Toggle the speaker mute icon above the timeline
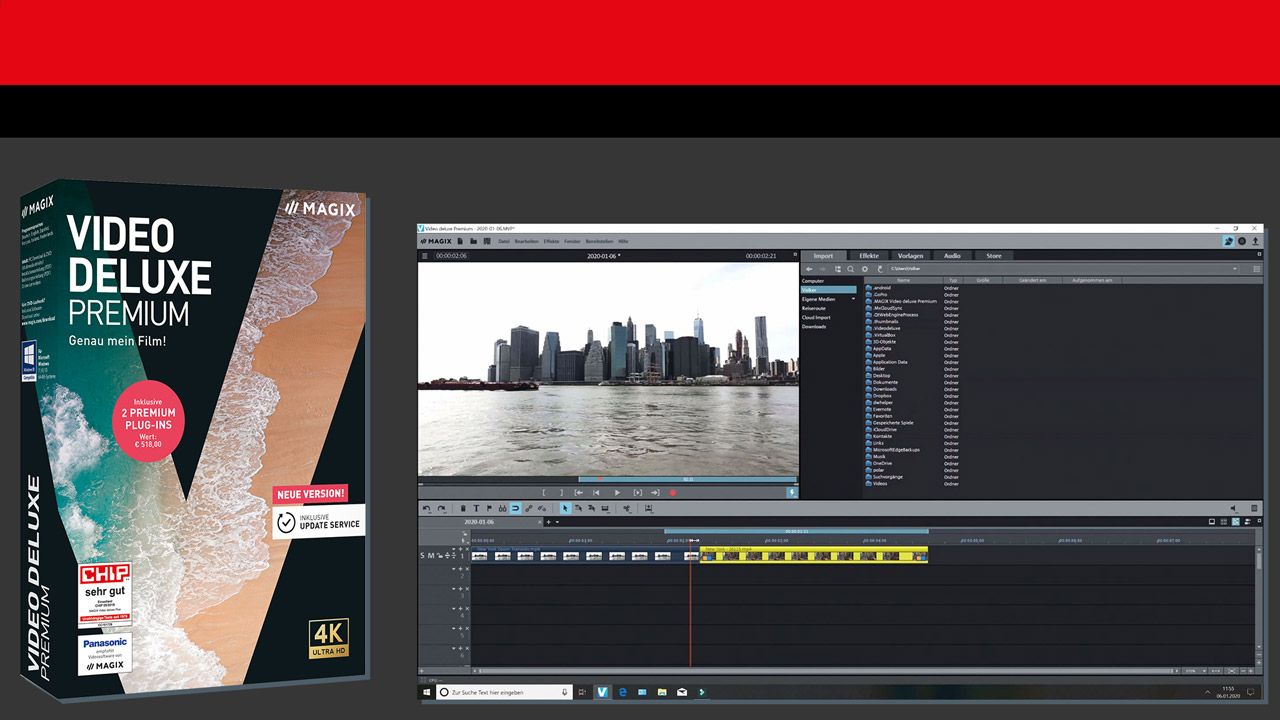The image size is (1280, 720). pos(1233,508)
